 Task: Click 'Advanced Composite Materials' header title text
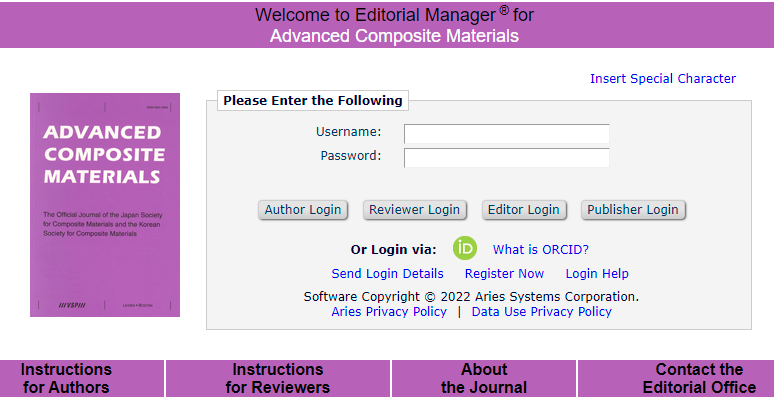394,36
